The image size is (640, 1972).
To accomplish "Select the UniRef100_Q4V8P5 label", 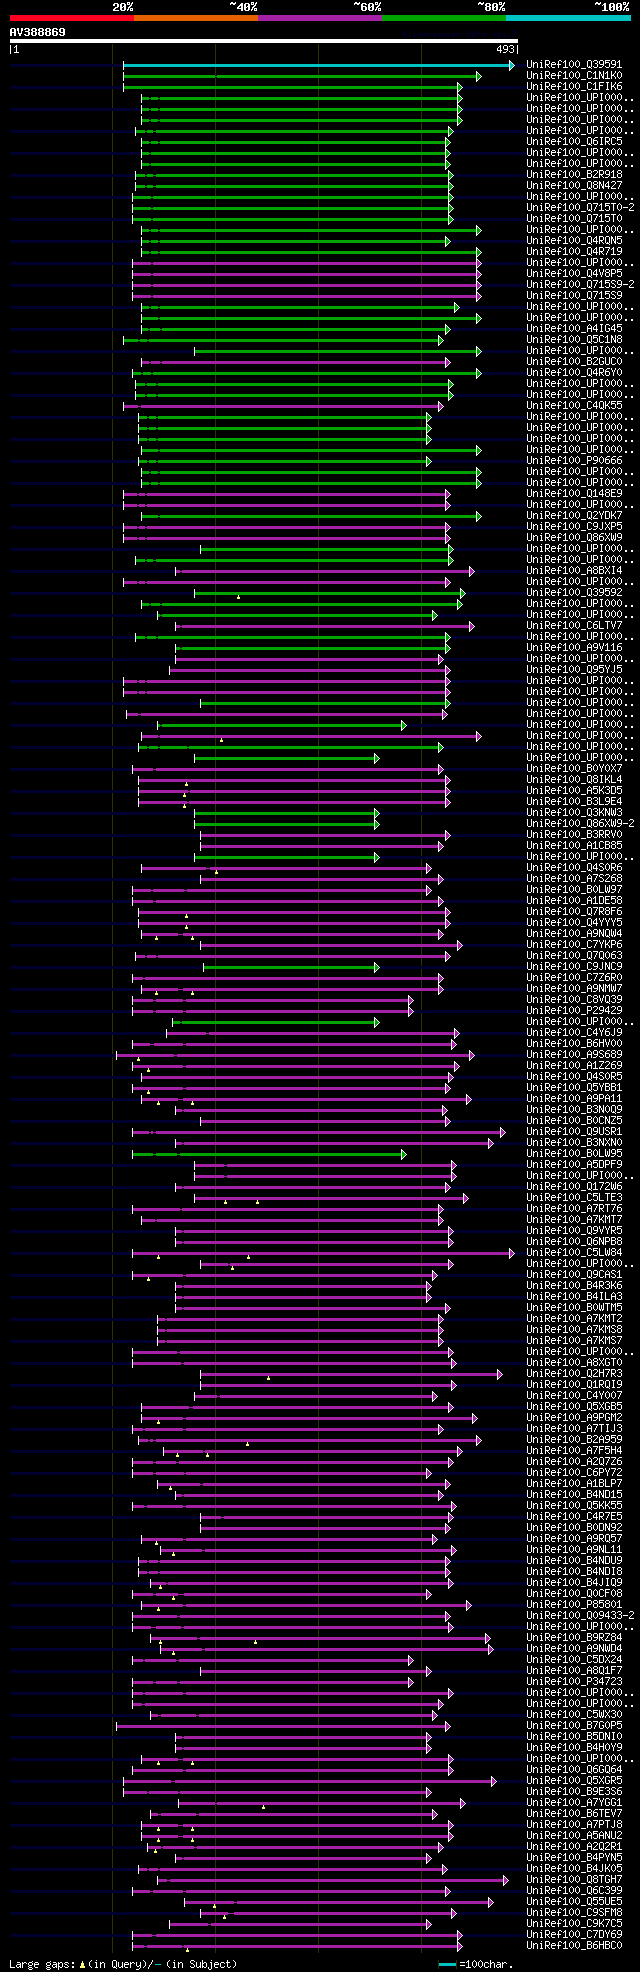I will coord(574,274).
